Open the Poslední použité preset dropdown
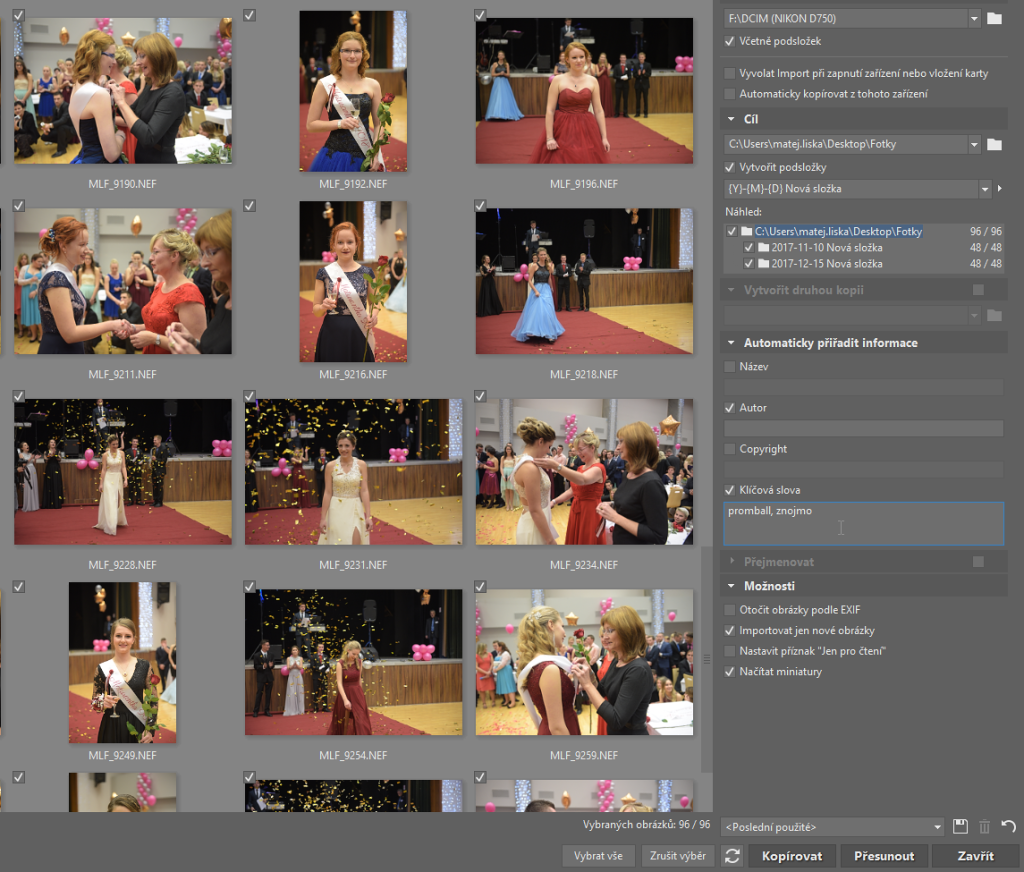Viewport: 1024px width, 872px height. [x=937, y=827]
